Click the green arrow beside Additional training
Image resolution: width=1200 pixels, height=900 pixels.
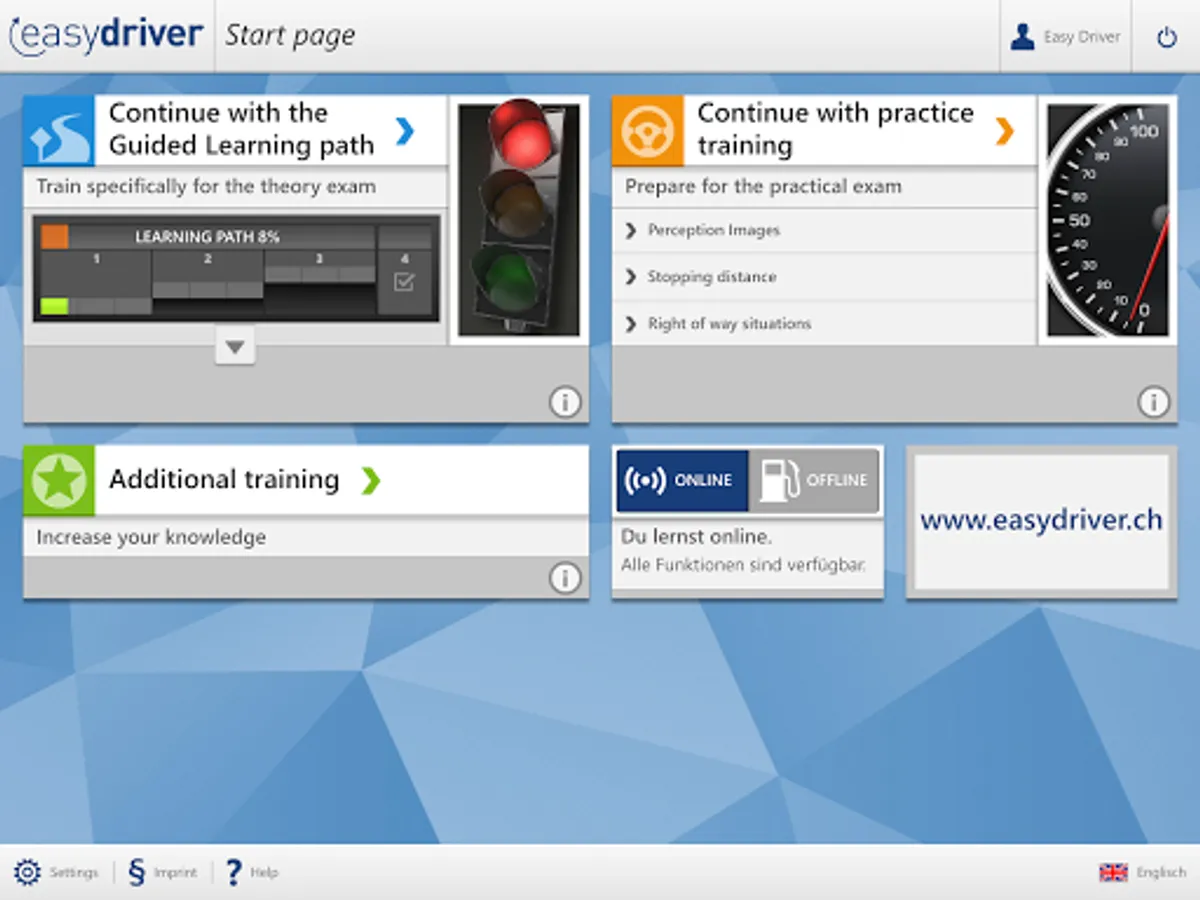coord(371,480)
